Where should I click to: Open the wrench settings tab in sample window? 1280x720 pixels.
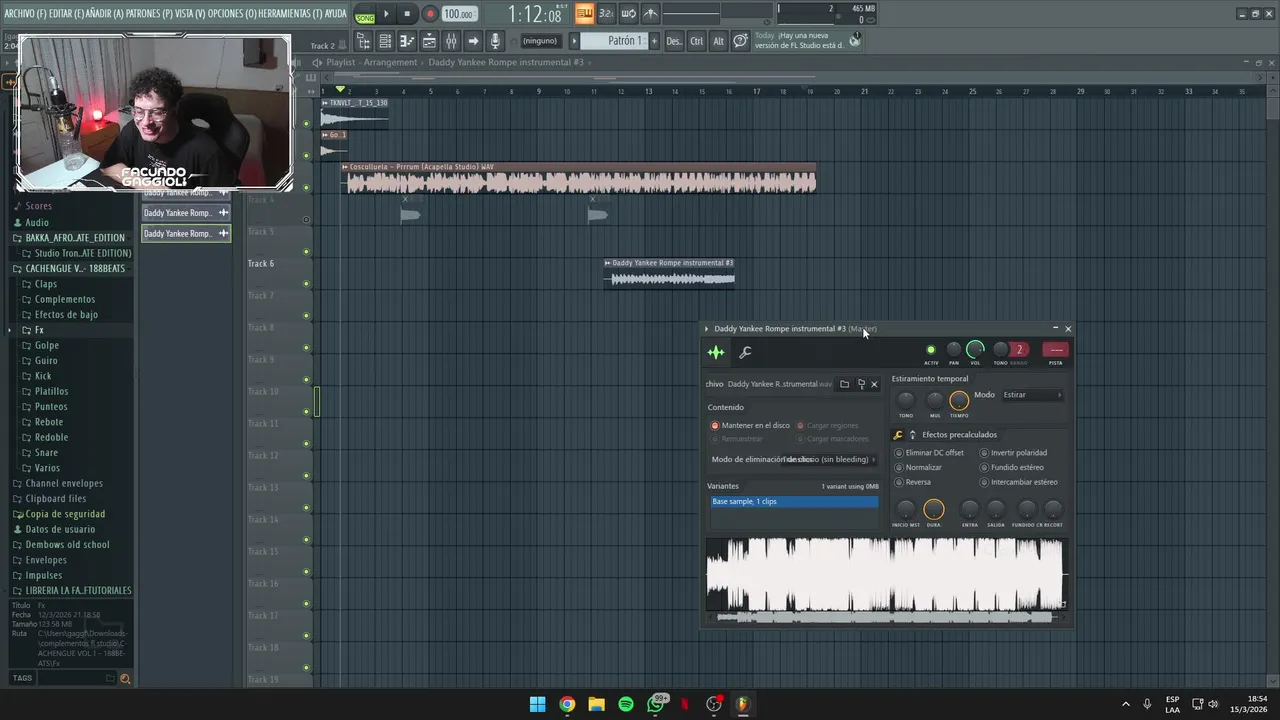pyautogui.click(x=745, y=352)
